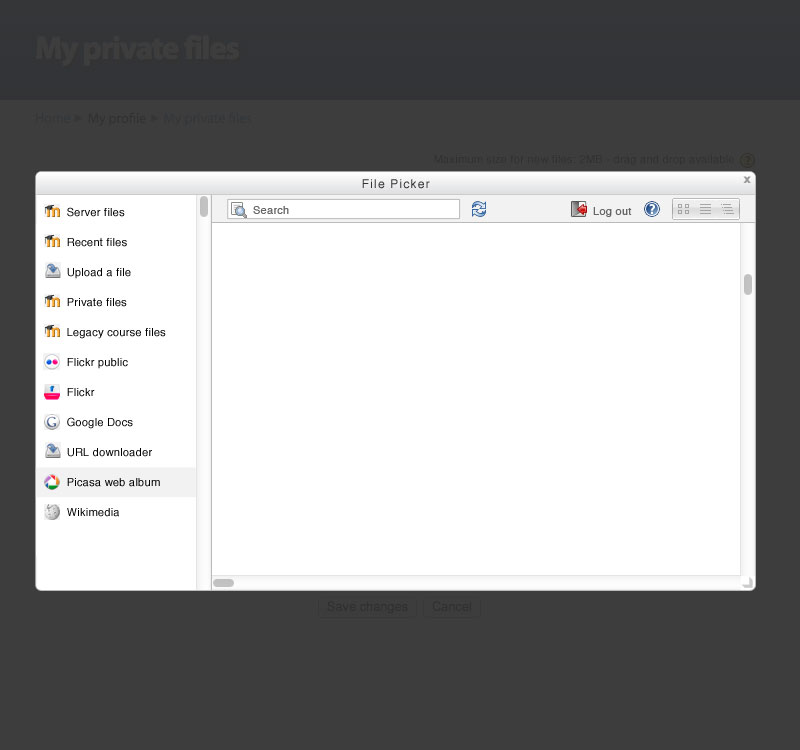Select the Google Docs label
The image size is (800, 750).
point(99,422)
